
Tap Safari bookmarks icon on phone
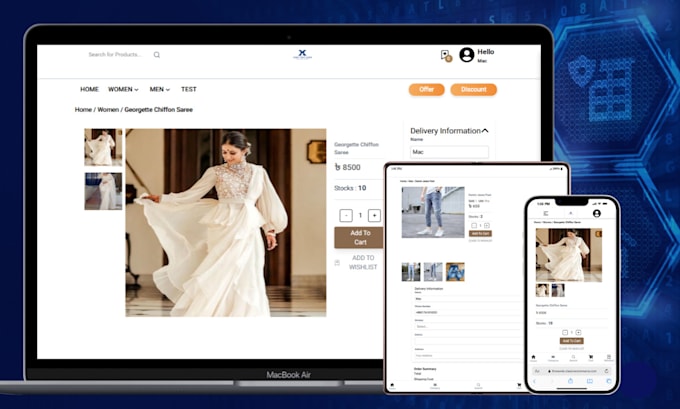[590, 381]
